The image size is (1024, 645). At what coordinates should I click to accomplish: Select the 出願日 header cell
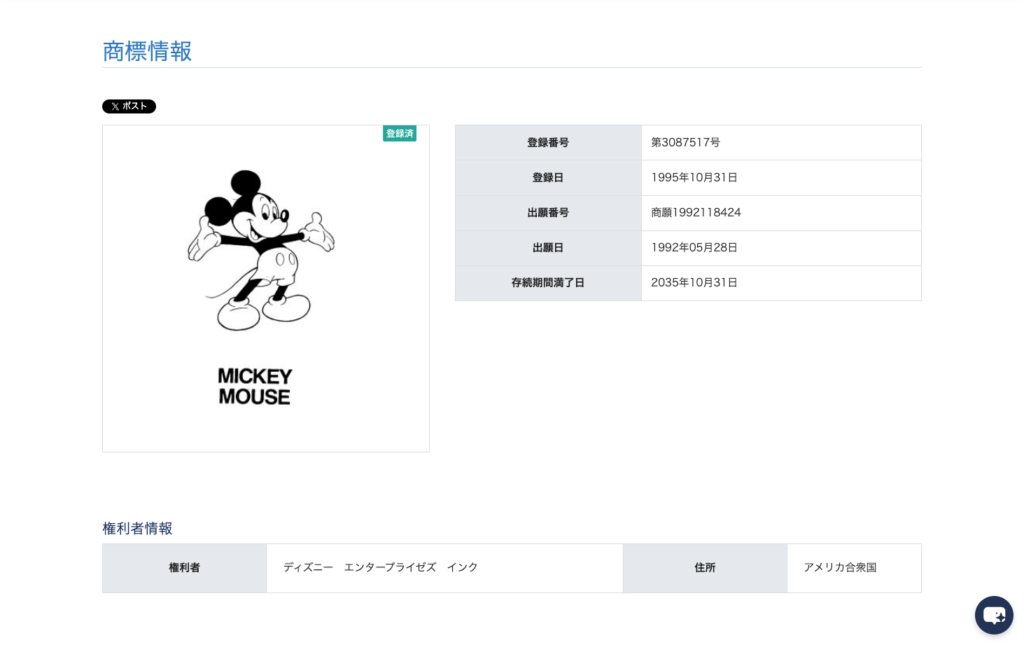pos(548,248)
